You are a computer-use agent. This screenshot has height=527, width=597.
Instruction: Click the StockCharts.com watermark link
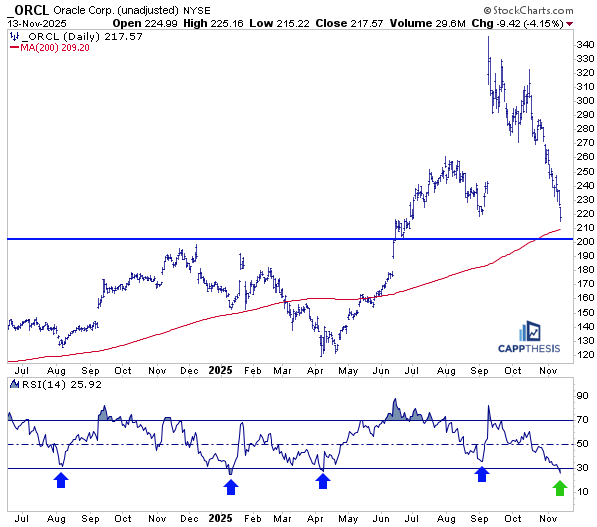(x=528, y=10)
